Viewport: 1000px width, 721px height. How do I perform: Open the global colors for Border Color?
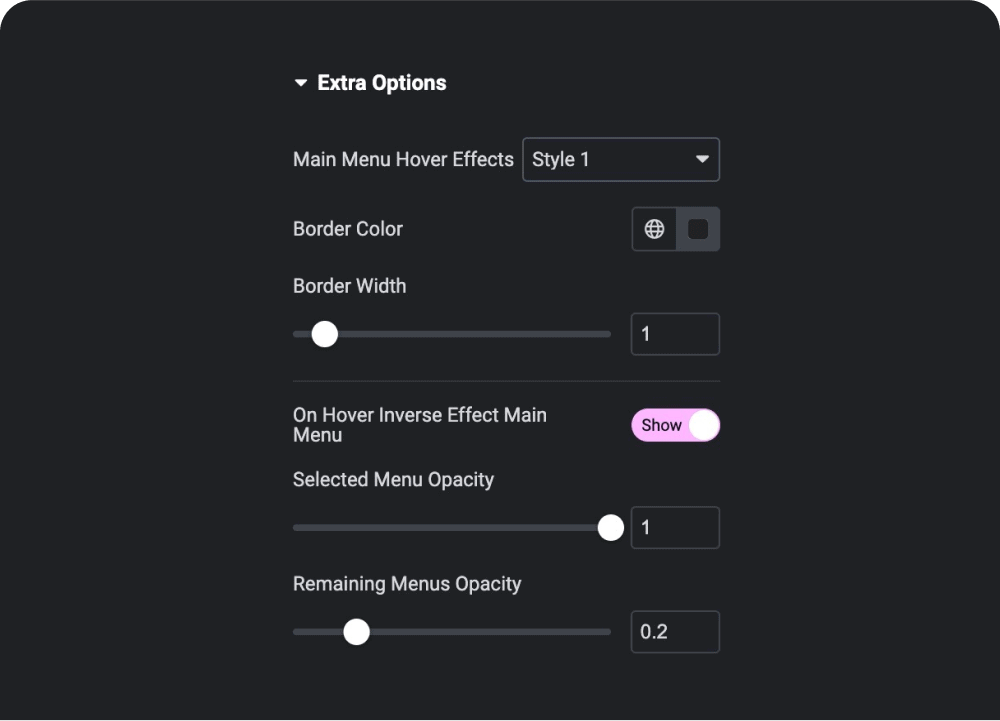tap(654, 229)
